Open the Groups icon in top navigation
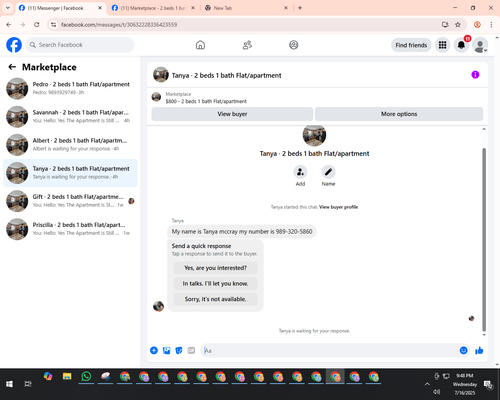 coord(294,45)
